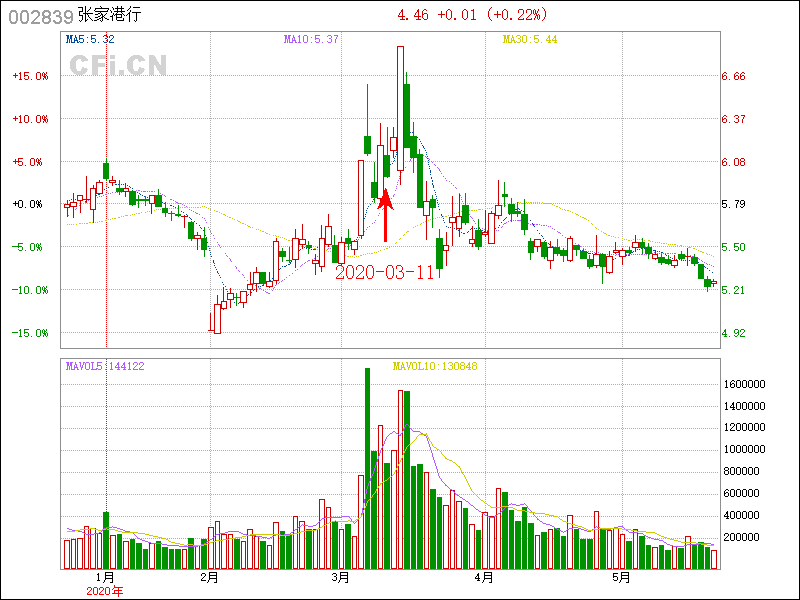This screenshot has width=800, height=600.
Task: Click the stock code 002839
Action: pos(38,16)
